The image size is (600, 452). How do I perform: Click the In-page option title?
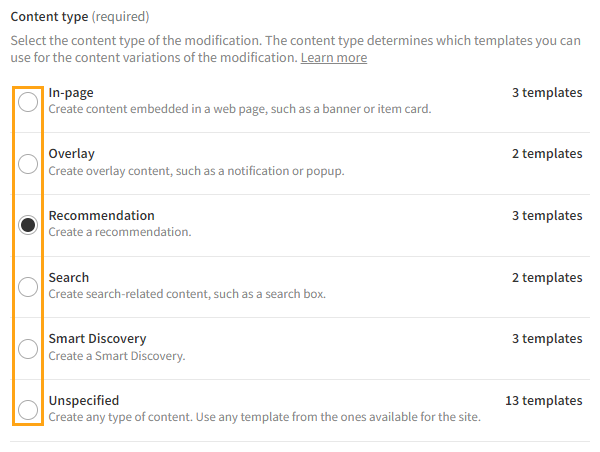[71, 93]
